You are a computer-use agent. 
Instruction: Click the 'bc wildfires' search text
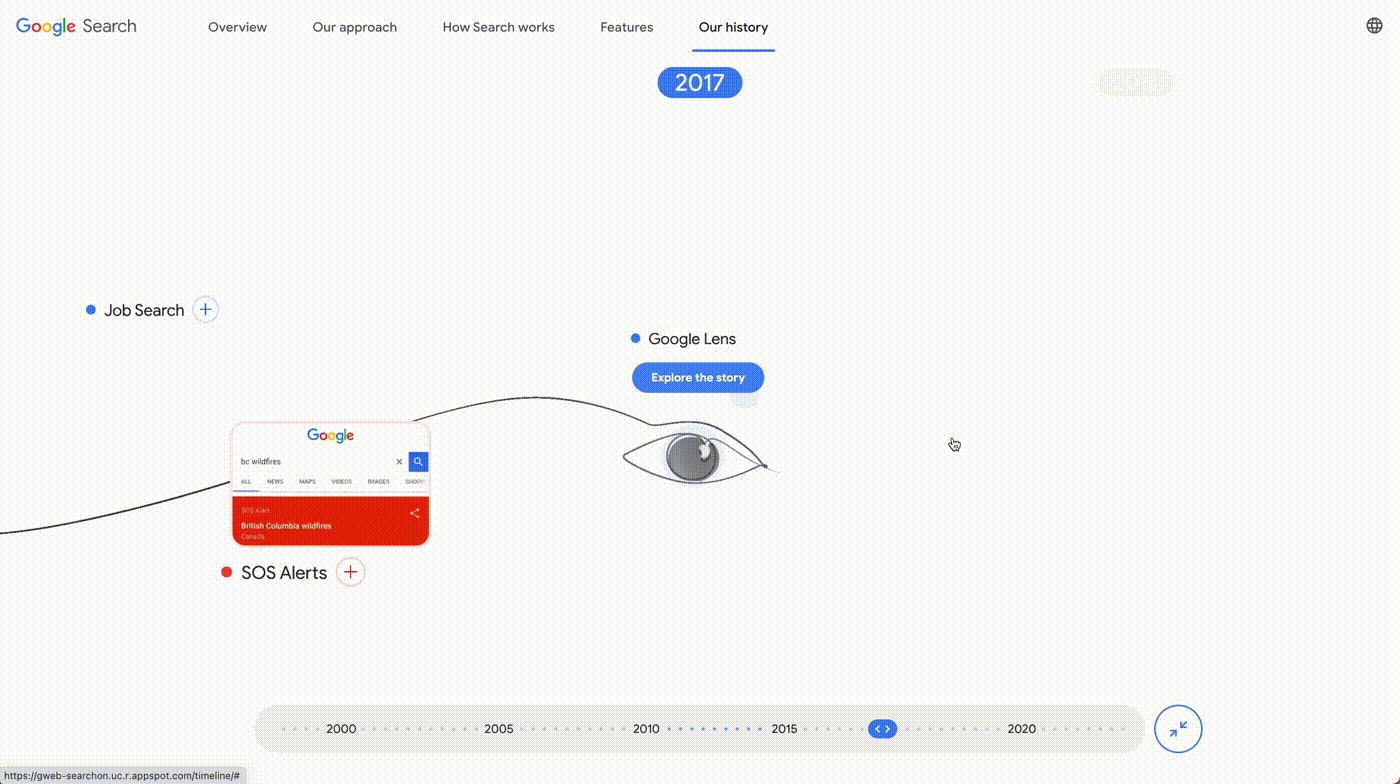coord(261,462)
